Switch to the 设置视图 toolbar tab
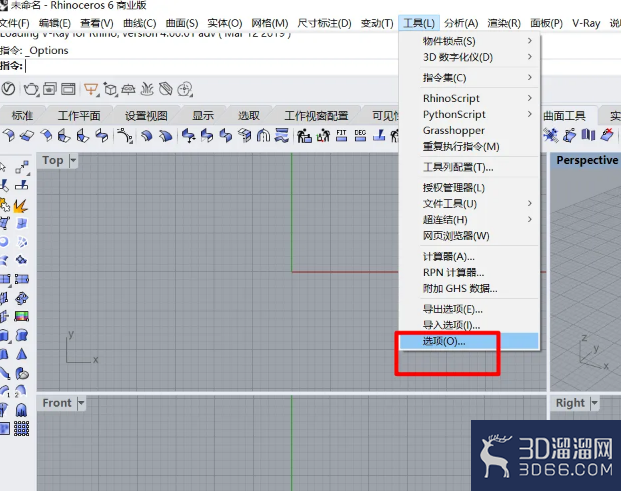Image resolution: width=621 pixels, height=491 pixels. [146, 116]
